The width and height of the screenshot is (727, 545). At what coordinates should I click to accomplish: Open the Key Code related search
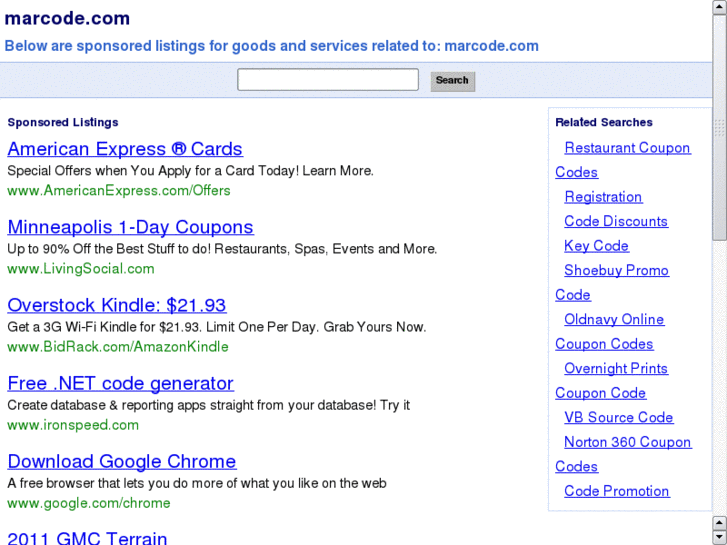596,246
